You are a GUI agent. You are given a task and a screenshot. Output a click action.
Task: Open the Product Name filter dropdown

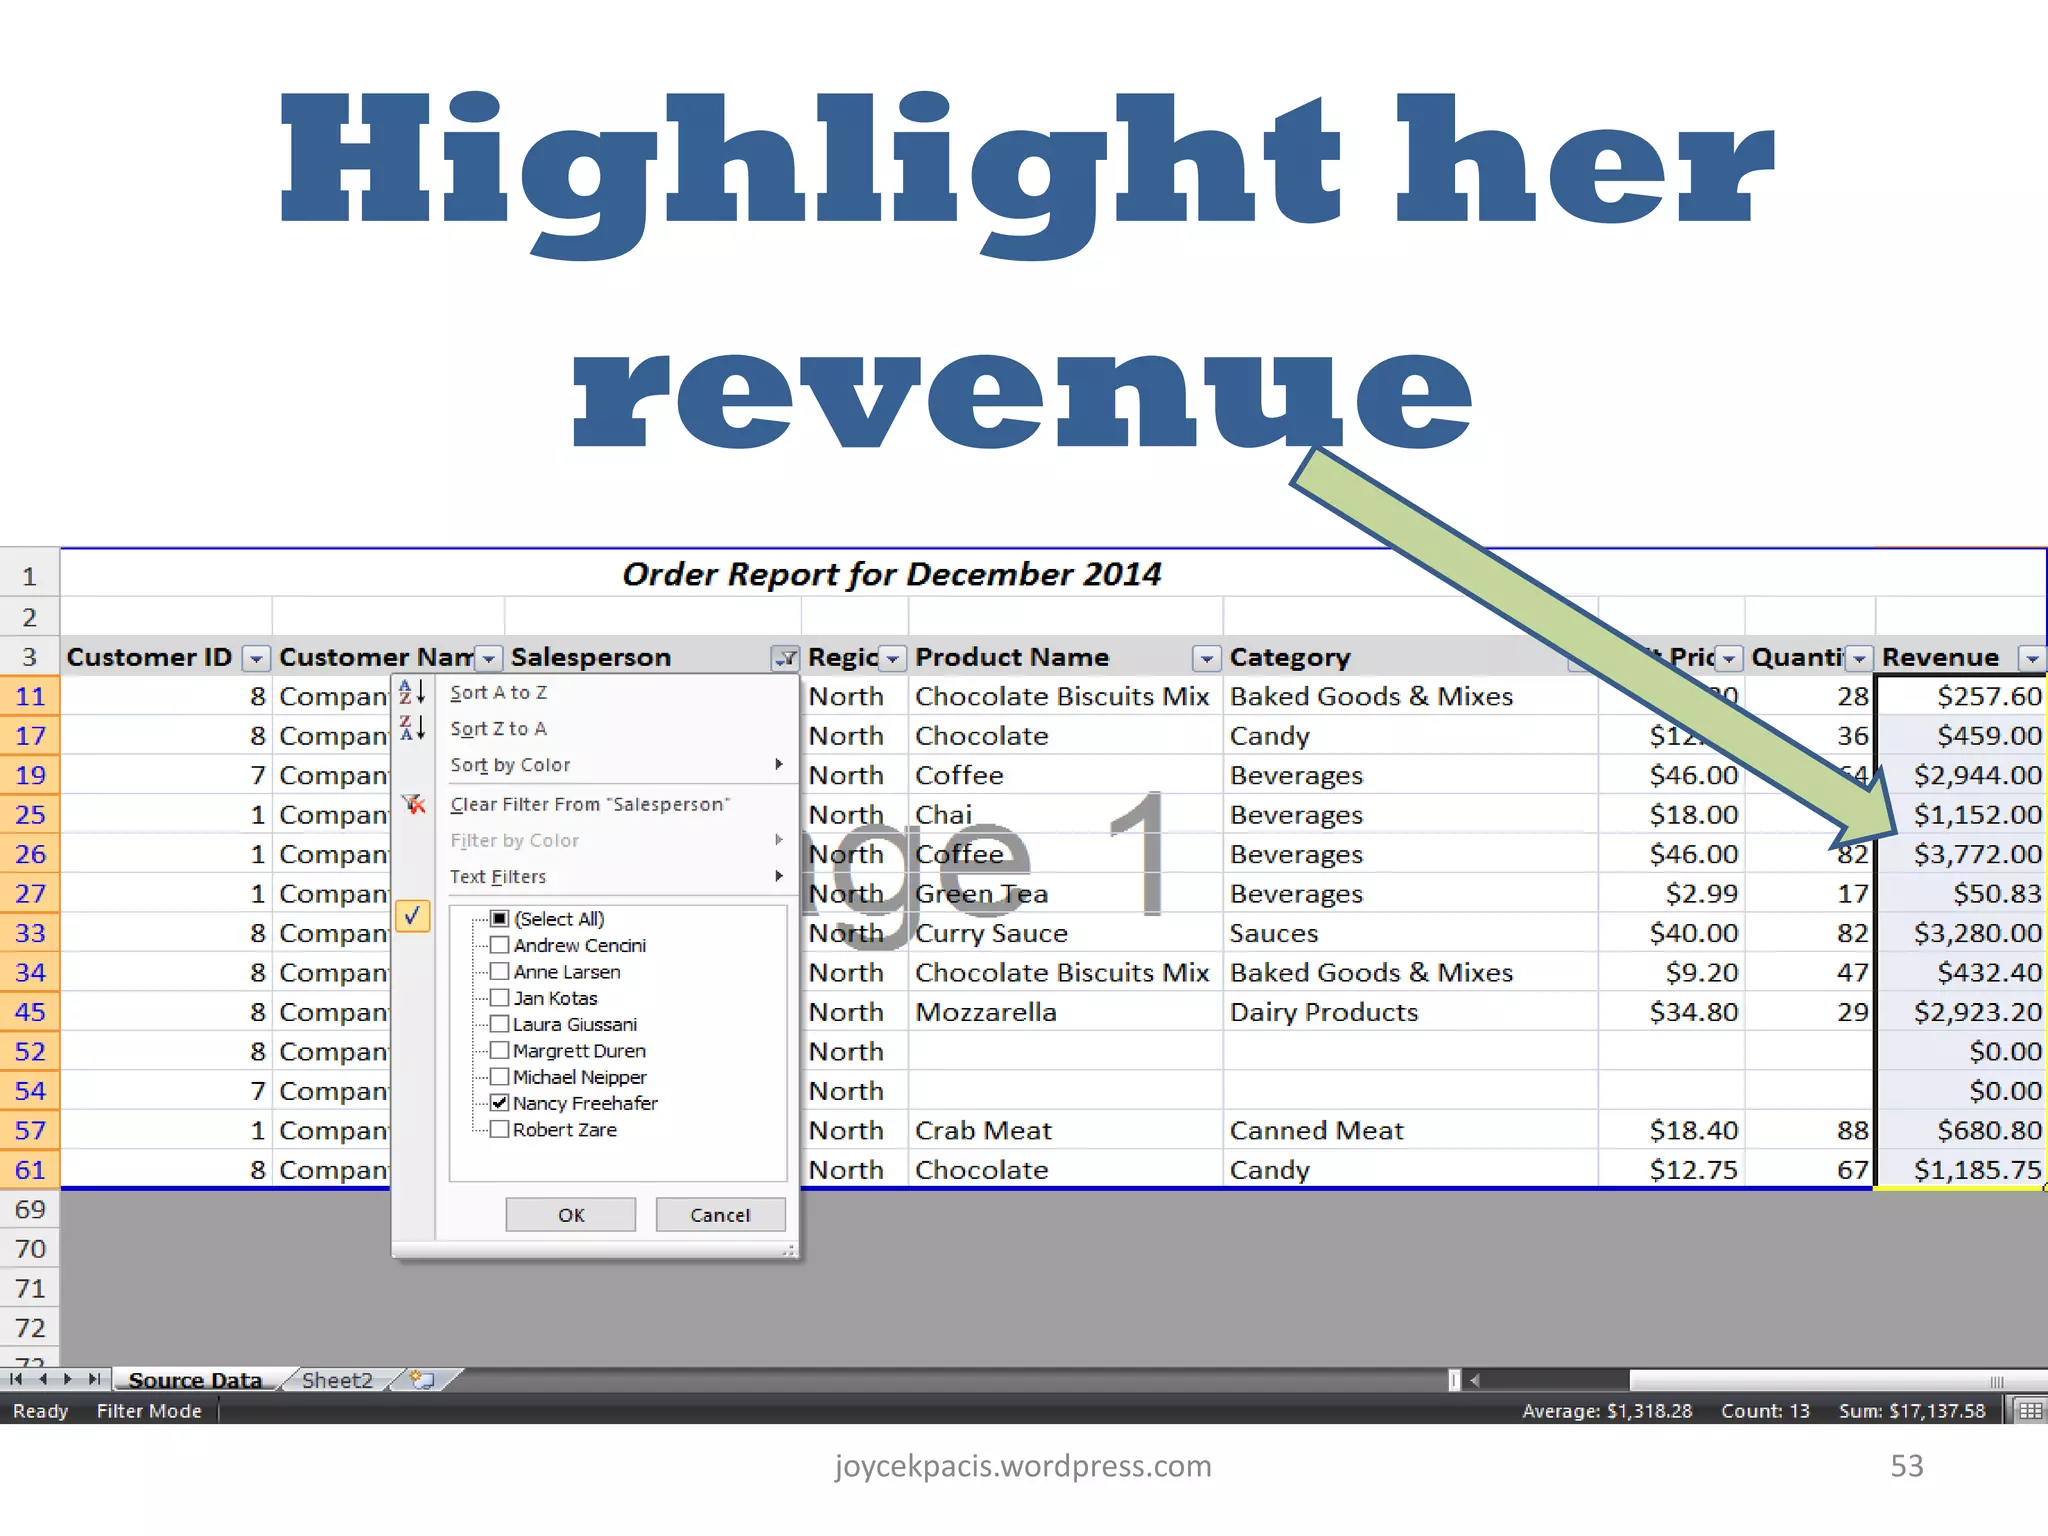coord(1207,658)
